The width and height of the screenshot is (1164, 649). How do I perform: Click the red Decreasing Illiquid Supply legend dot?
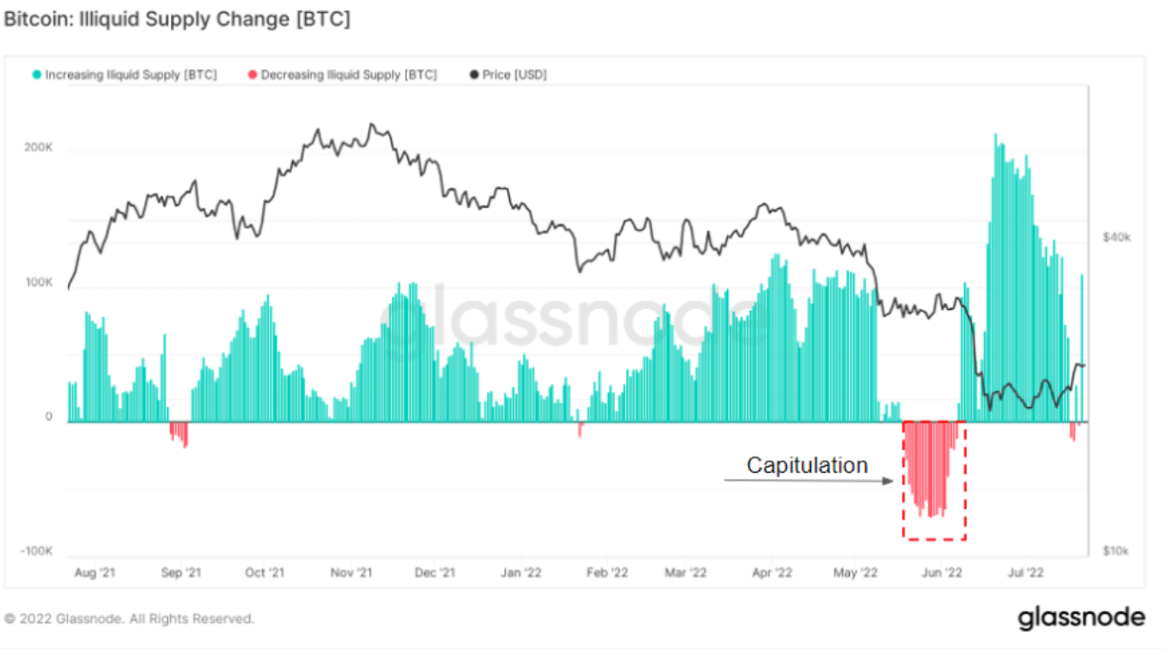click(x=252, y=75)
